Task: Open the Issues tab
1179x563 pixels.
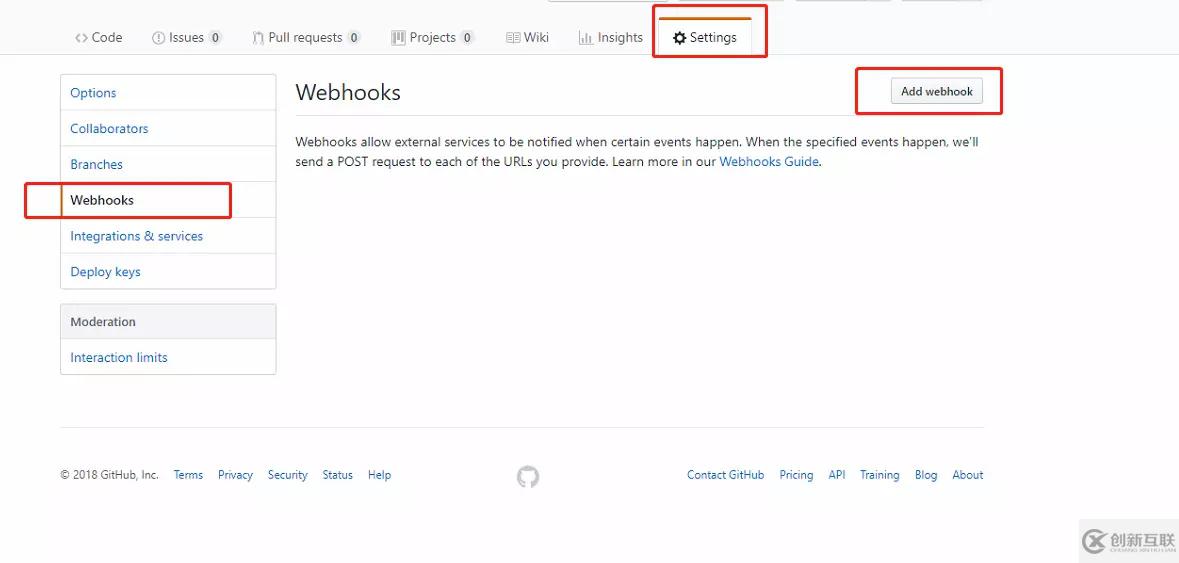Action: click(x=186, y=38)
